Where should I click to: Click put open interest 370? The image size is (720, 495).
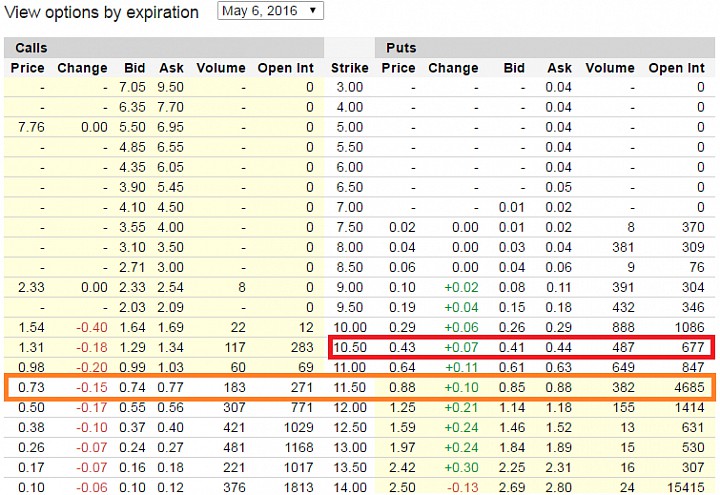(x=693, y=227)
